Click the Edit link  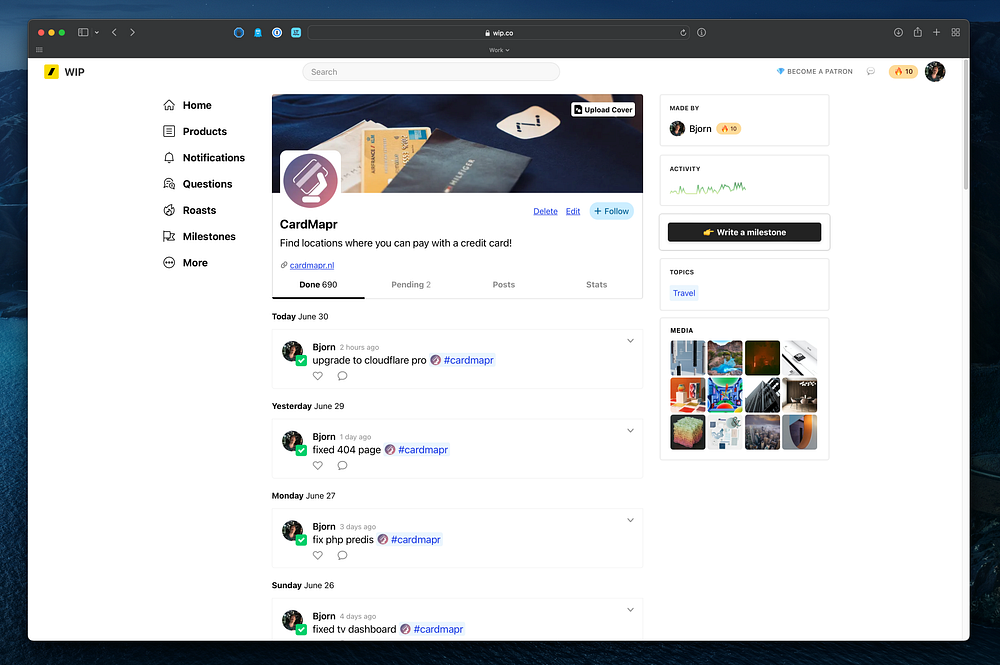click(573, 211)
